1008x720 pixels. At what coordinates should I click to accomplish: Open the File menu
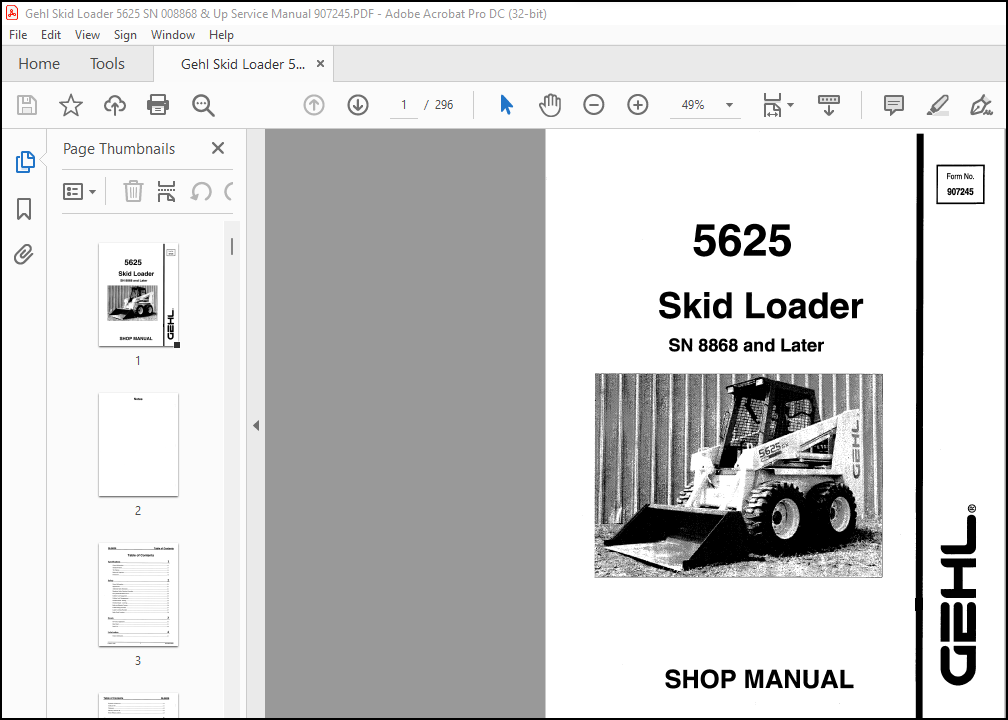pos(18,35)
